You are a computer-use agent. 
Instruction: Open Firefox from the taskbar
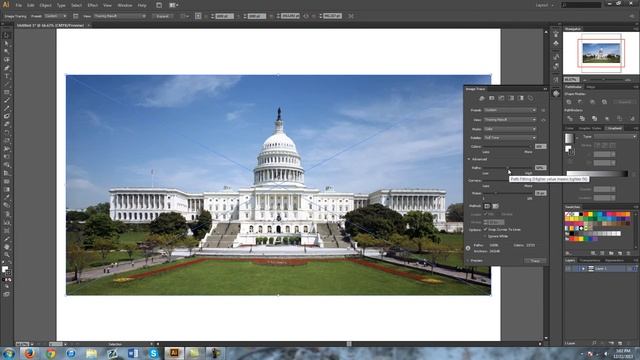29,353
